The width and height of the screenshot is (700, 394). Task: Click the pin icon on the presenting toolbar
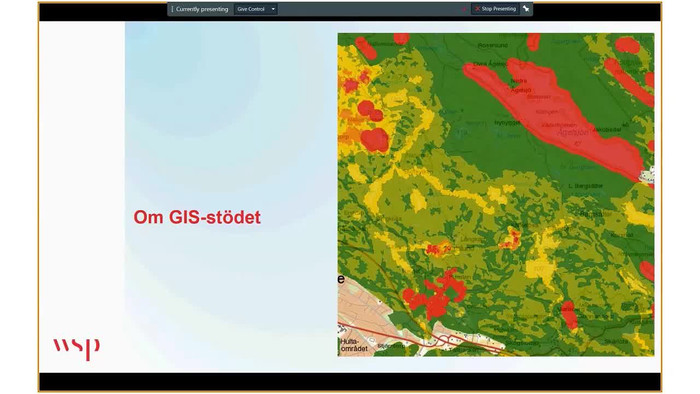526,9
